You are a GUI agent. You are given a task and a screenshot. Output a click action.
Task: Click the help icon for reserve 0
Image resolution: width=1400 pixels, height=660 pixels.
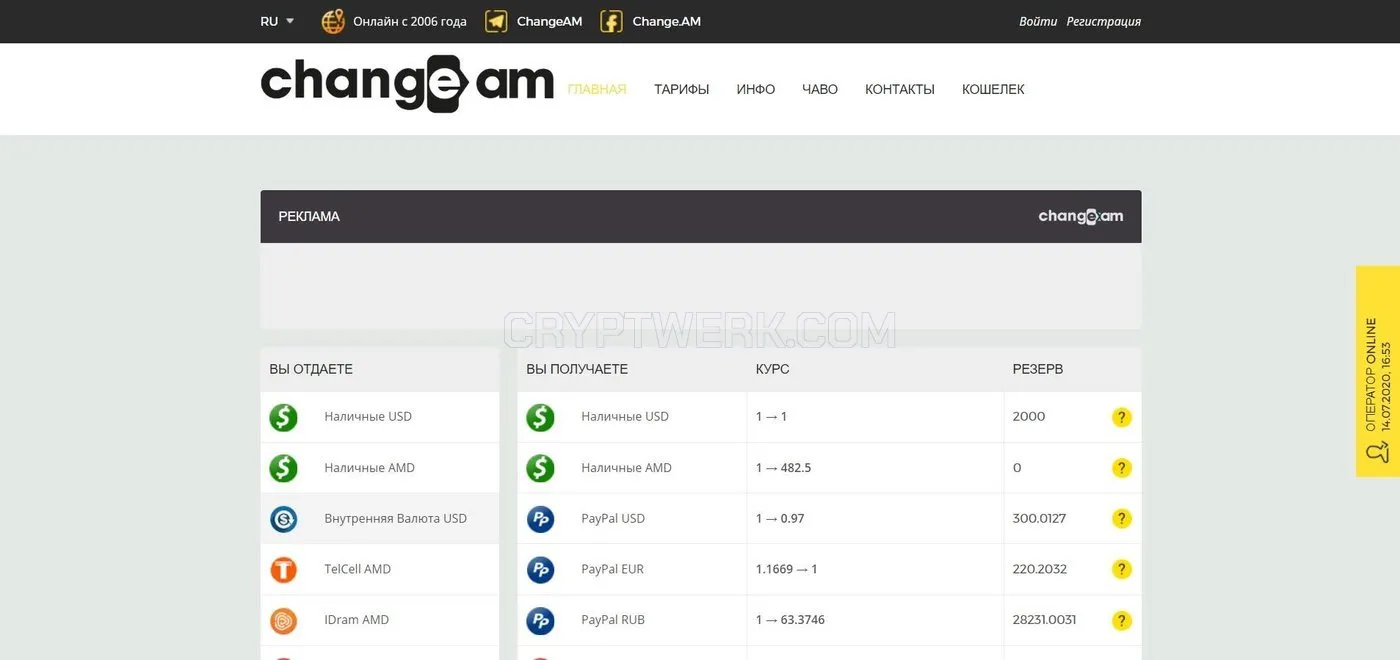coord(1122,468)
